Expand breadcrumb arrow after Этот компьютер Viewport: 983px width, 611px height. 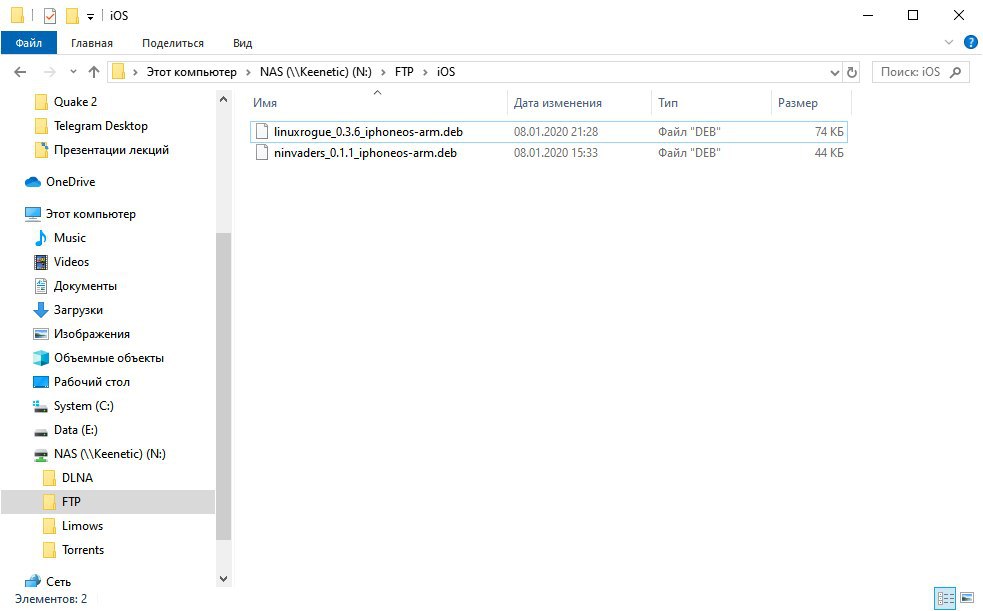(x=248, y=73)
